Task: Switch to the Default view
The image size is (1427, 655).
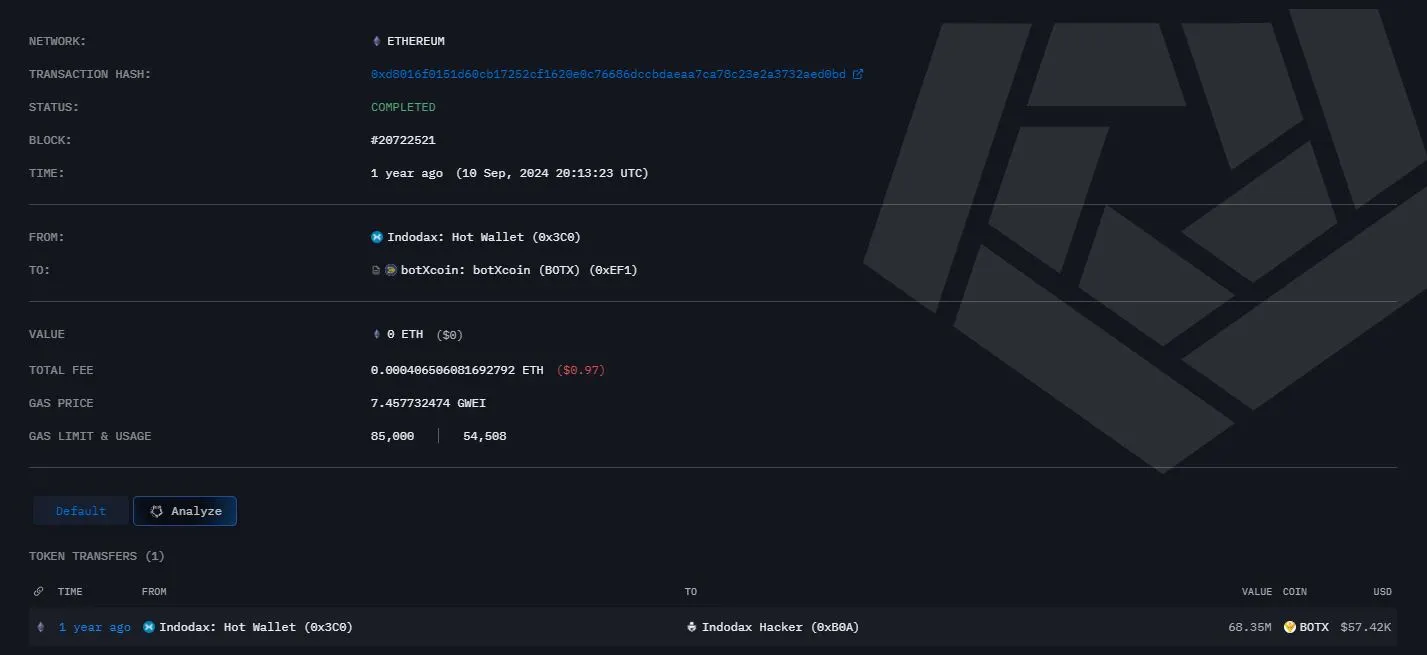Action: (80, 510)
